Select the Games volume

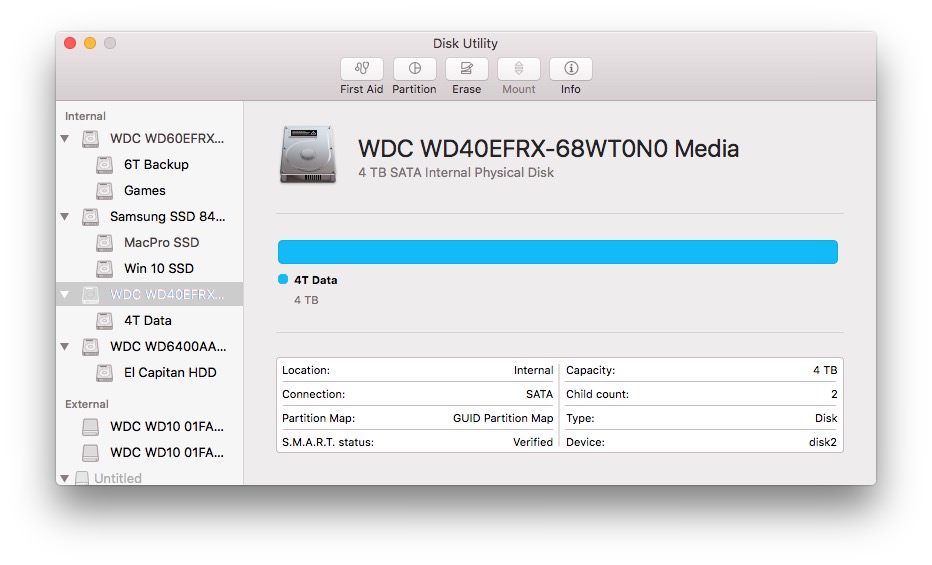pos(145,191)
